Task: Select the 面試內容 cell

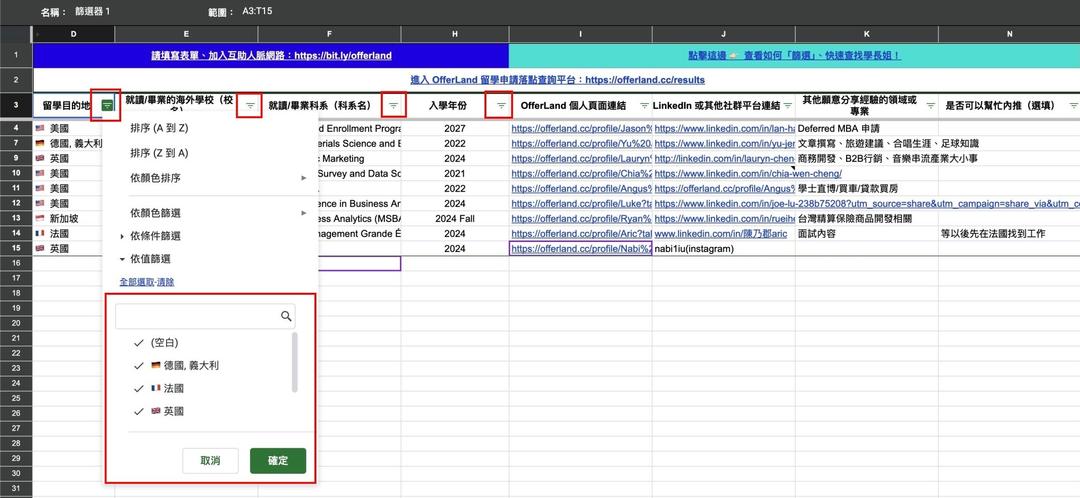Action: click(x=866, y=234)
